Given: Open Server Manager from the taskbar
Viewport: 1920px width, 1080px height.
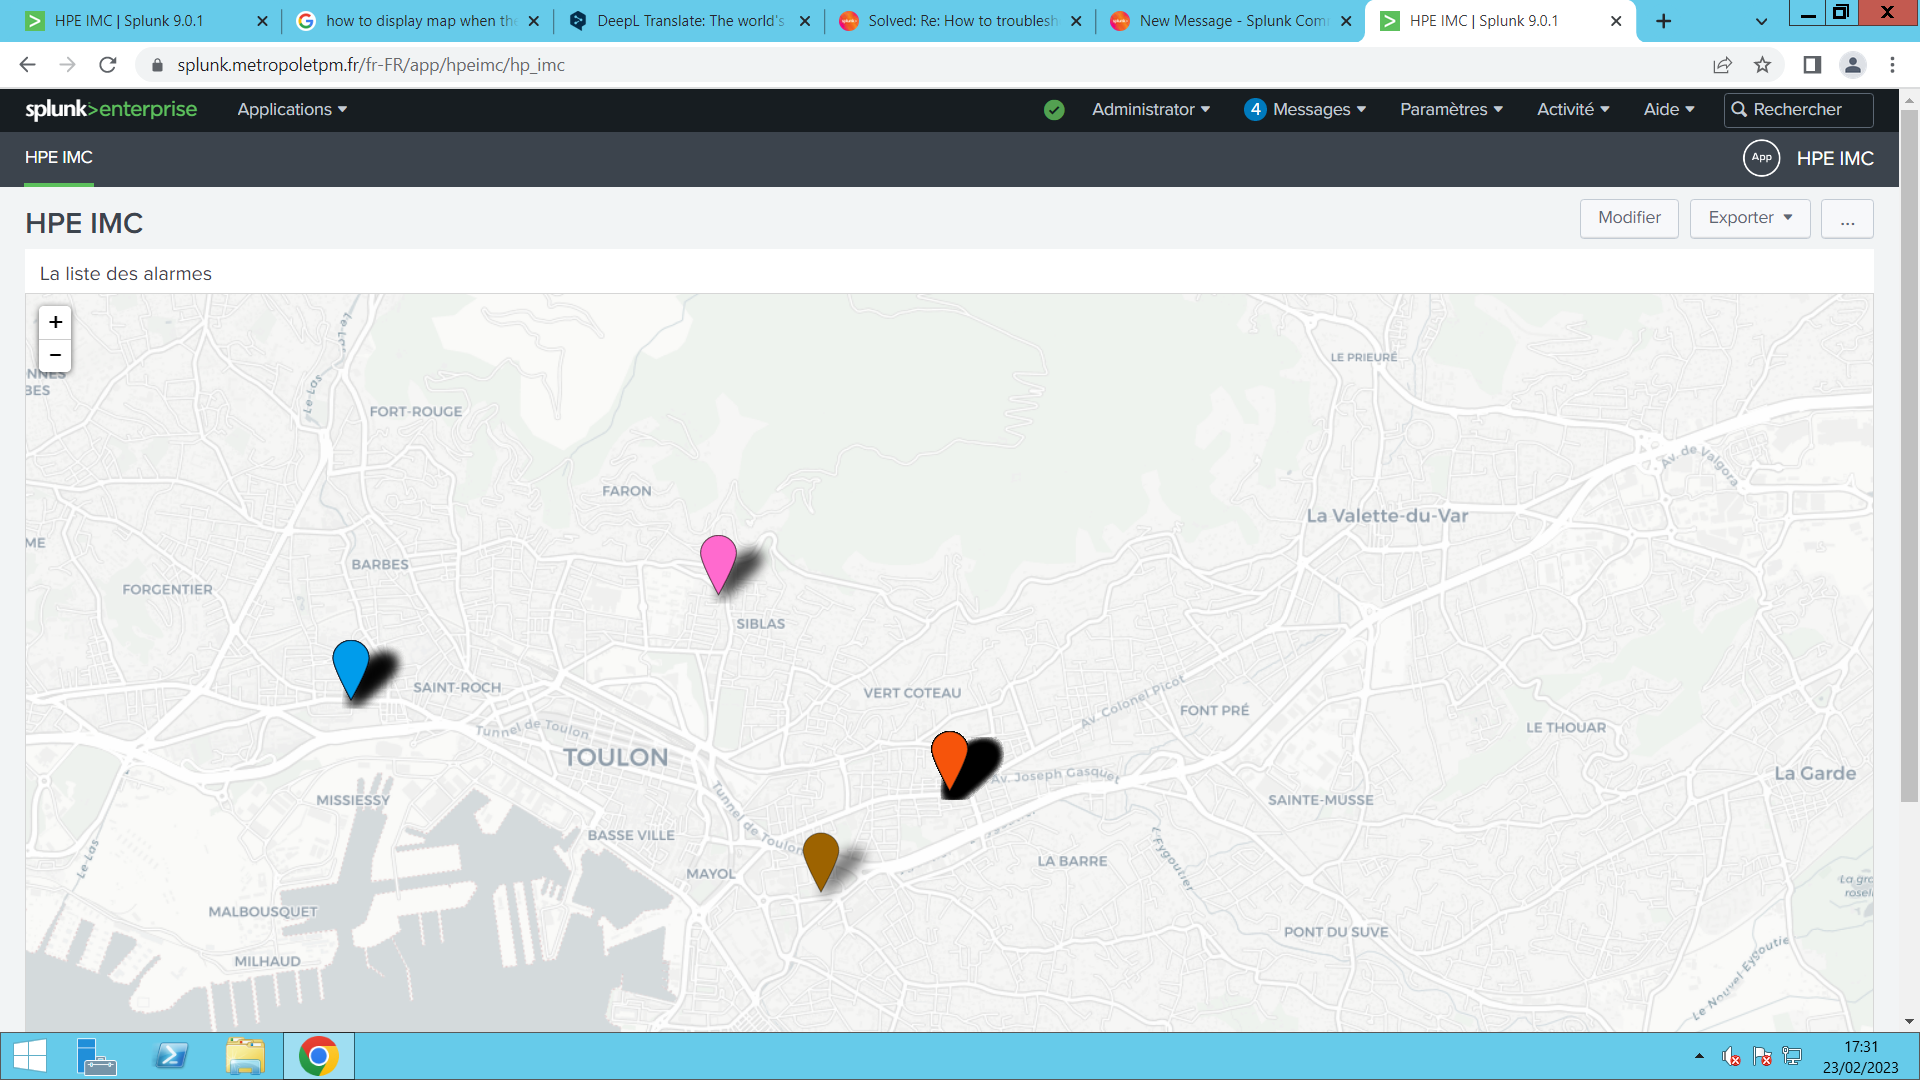Looking at the screenshot, I should point(96,1056).
